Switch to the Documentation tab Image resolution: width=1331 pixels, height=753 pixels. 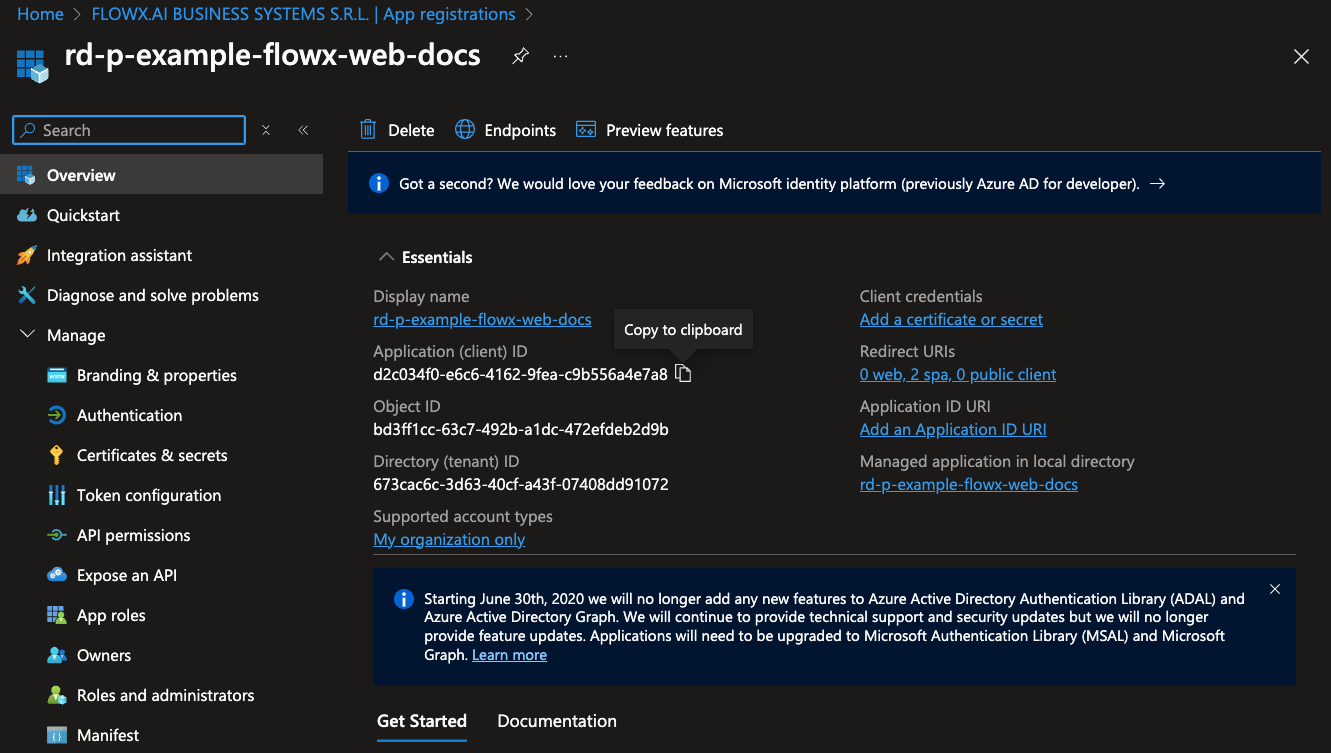[x=557, y=721]
